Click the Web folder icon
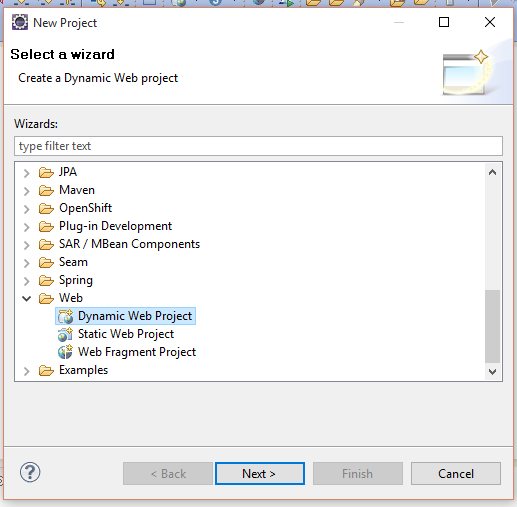This screenshot has width=517, height=507. point(46,298)
